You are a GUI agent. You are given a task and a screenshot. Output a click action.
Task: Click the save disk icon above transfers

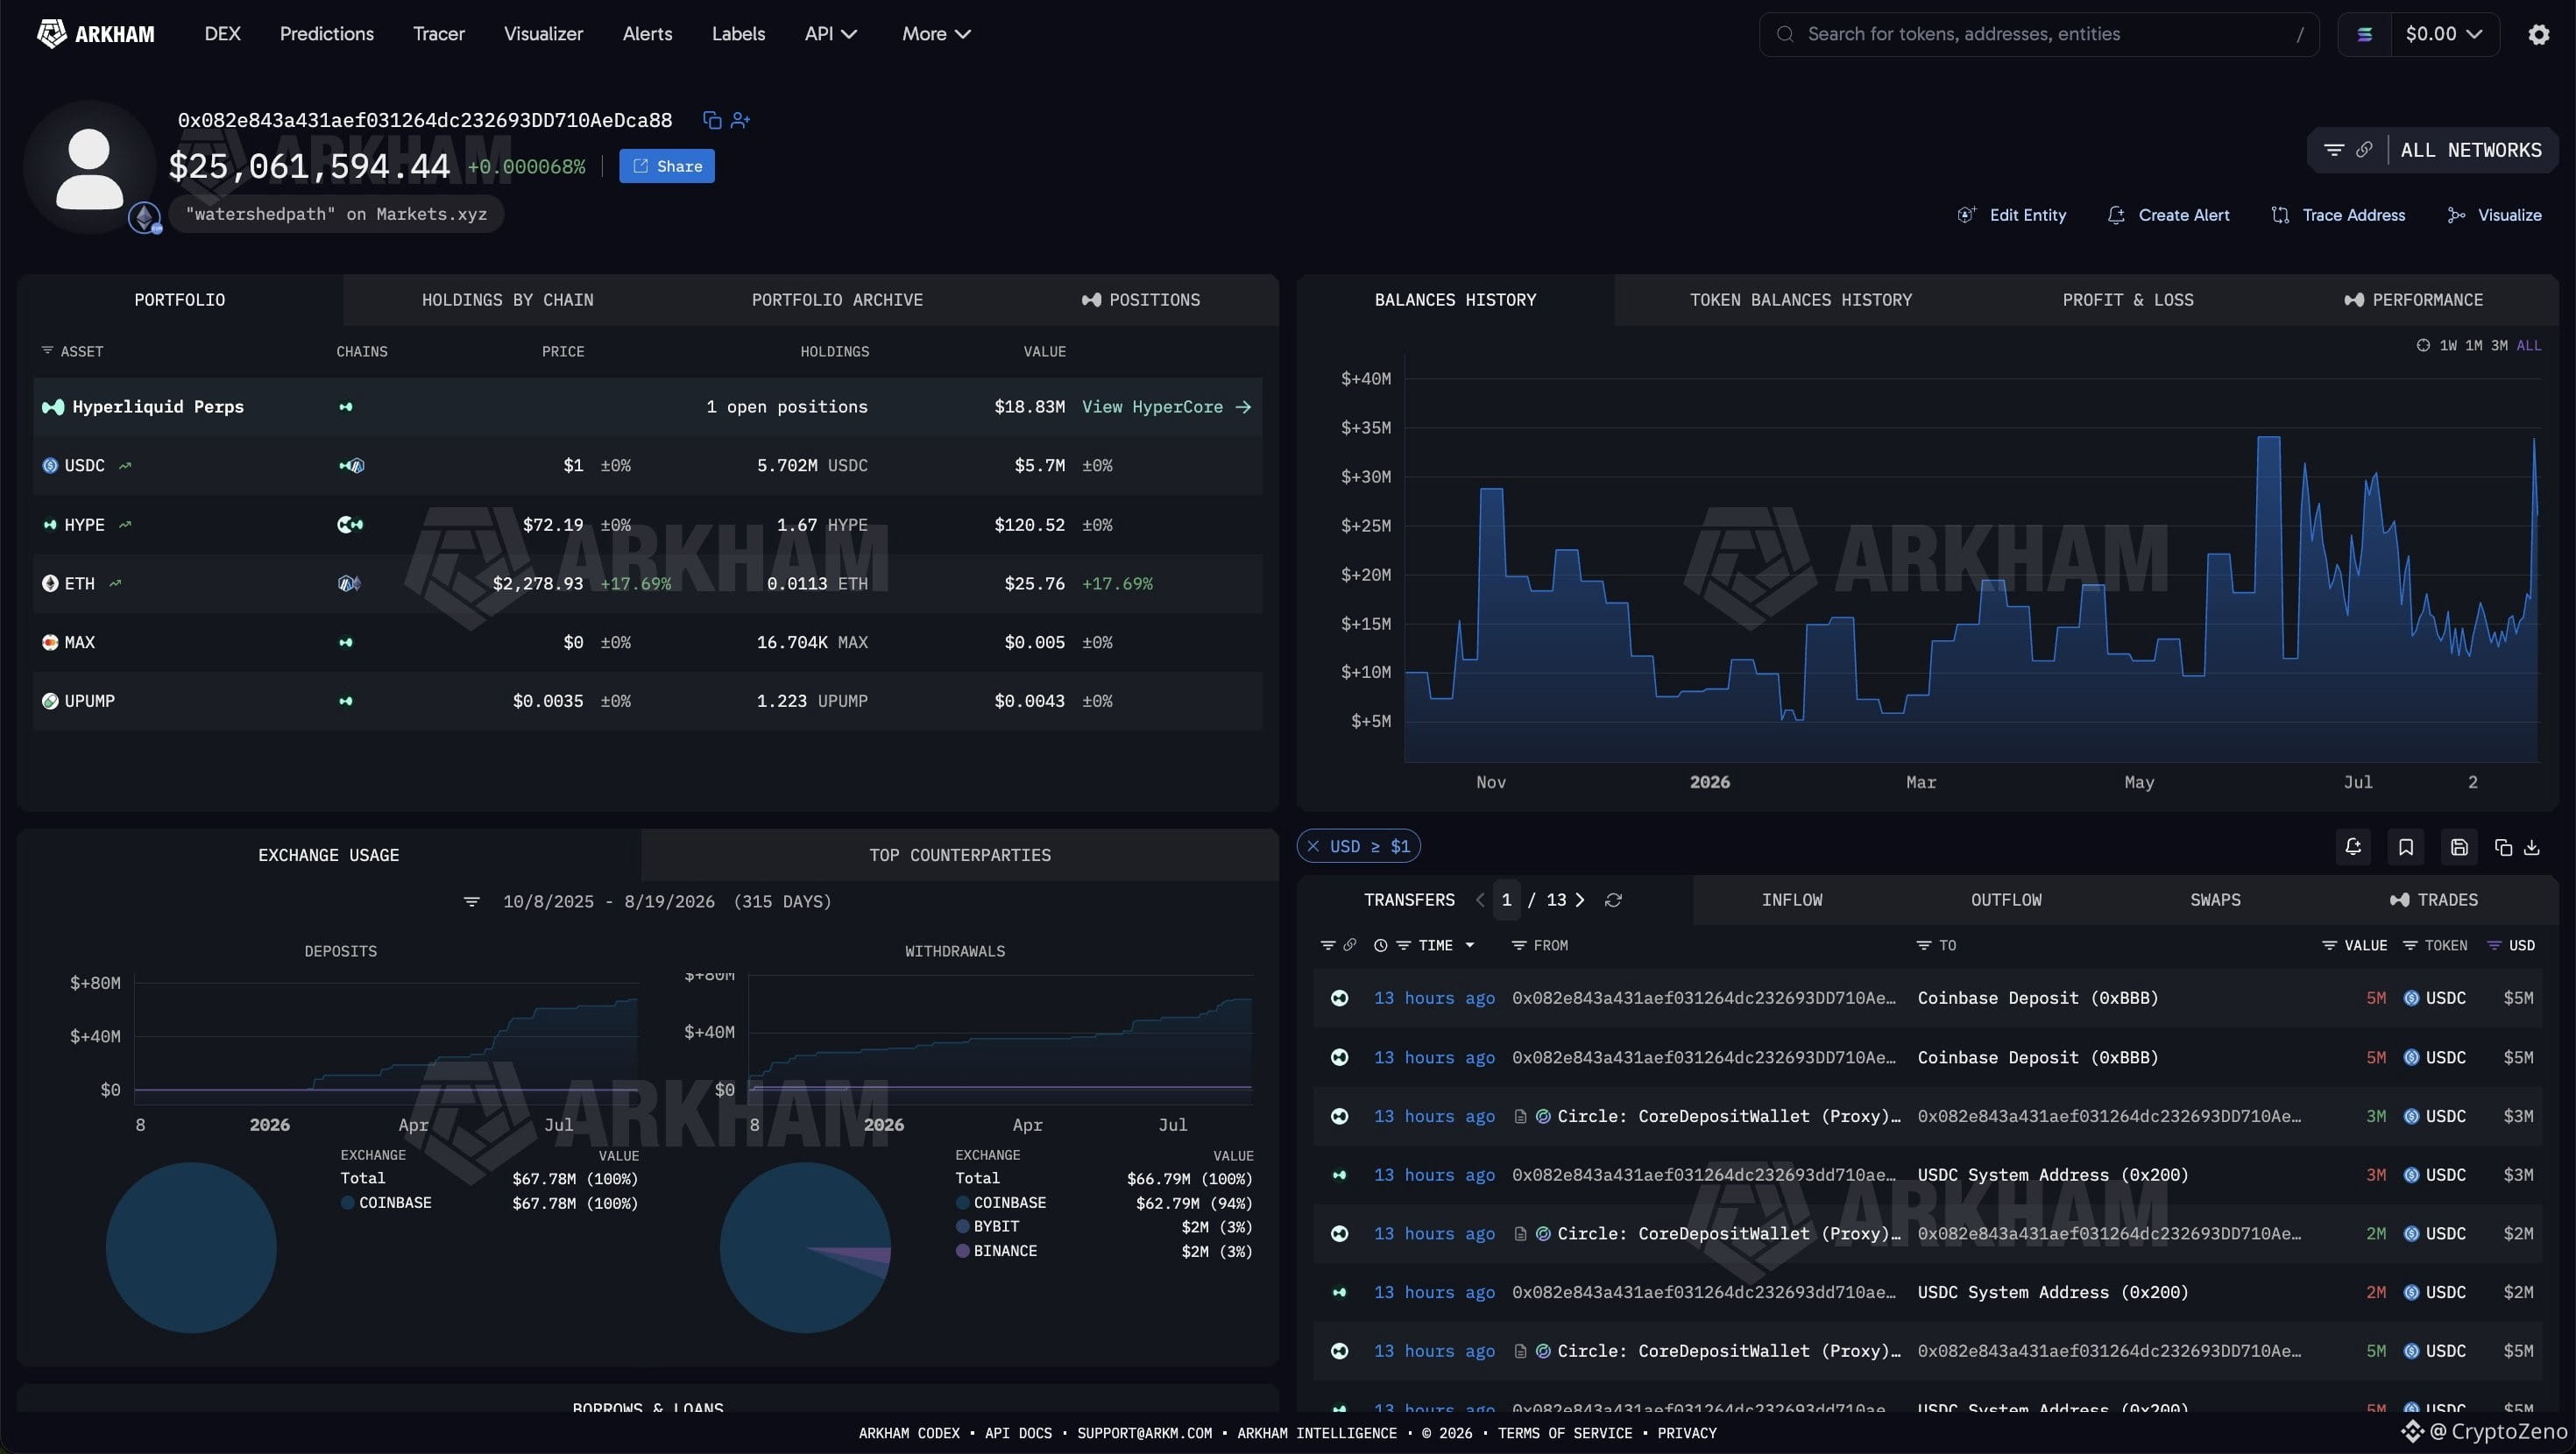2459,847
